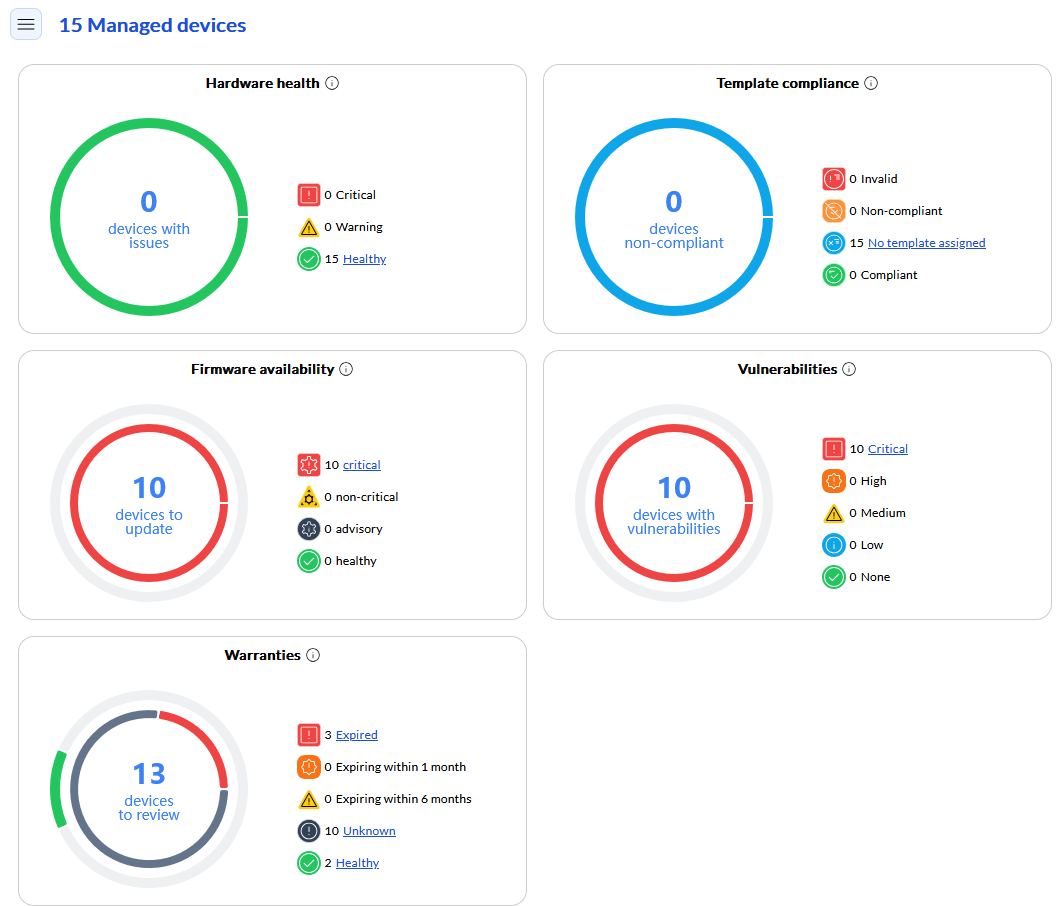Image resolution: width=1059 pixels, height=906 pixels.
Task: Click the '0 Low' legend text
Action: (x=867, y=545)
